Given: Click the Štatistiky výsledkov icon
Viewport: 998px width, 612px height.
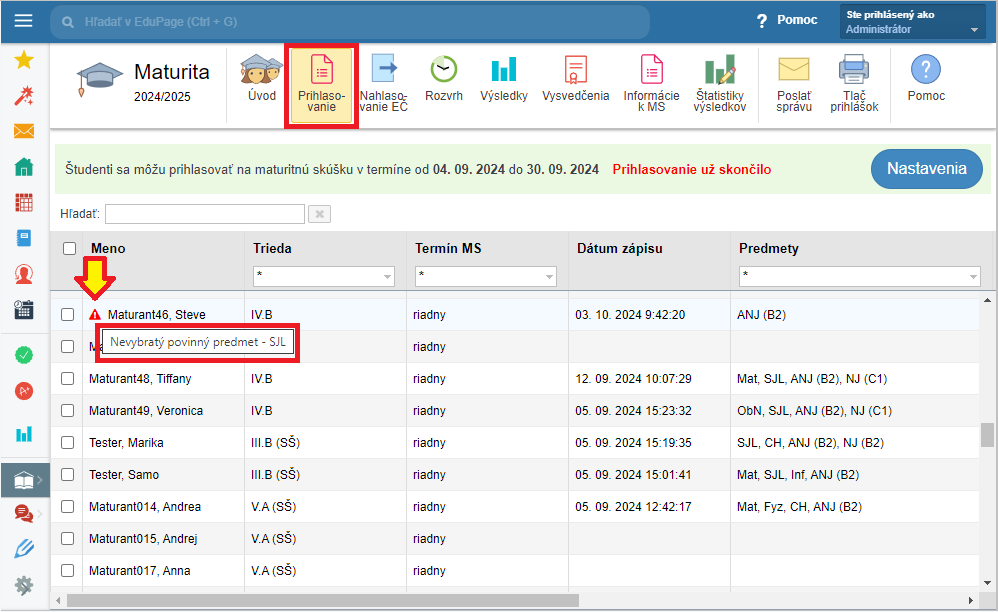Looking at the screenshot, I should tap(720, 69).
